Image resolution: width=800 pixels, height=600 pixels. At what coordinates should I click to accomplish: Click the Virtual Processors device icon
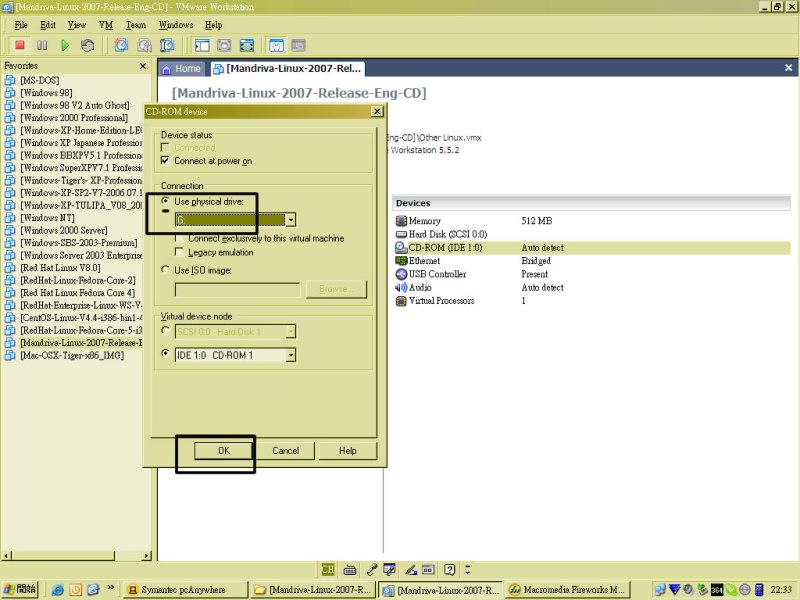pos(401,301)
